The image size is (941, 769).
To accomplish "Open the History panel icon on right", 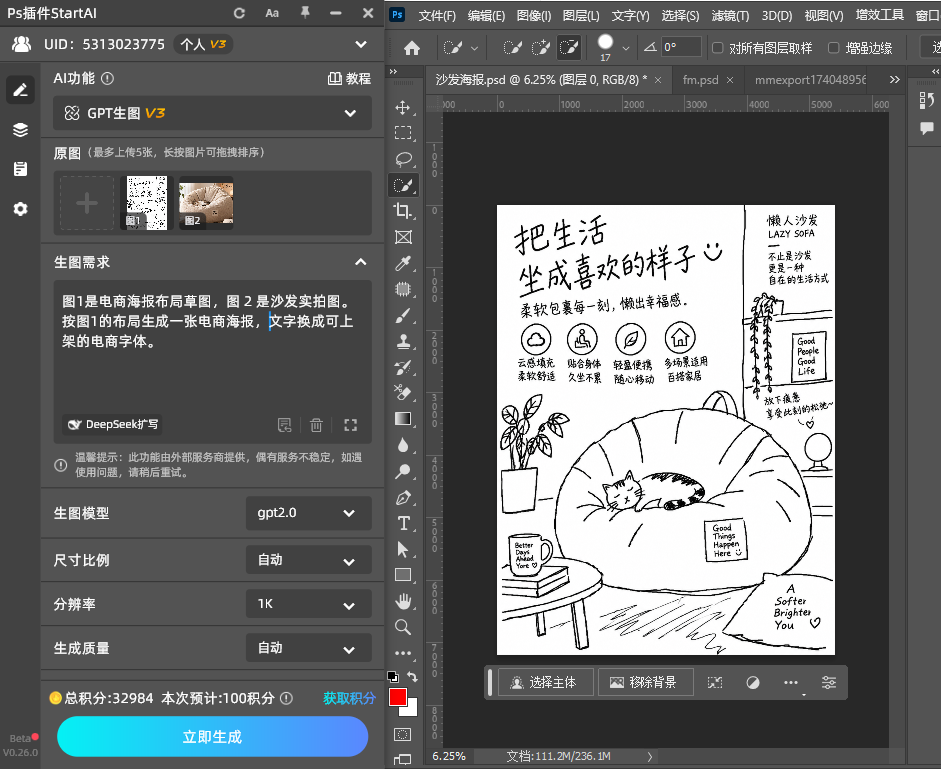I will (x=926, y=100).
